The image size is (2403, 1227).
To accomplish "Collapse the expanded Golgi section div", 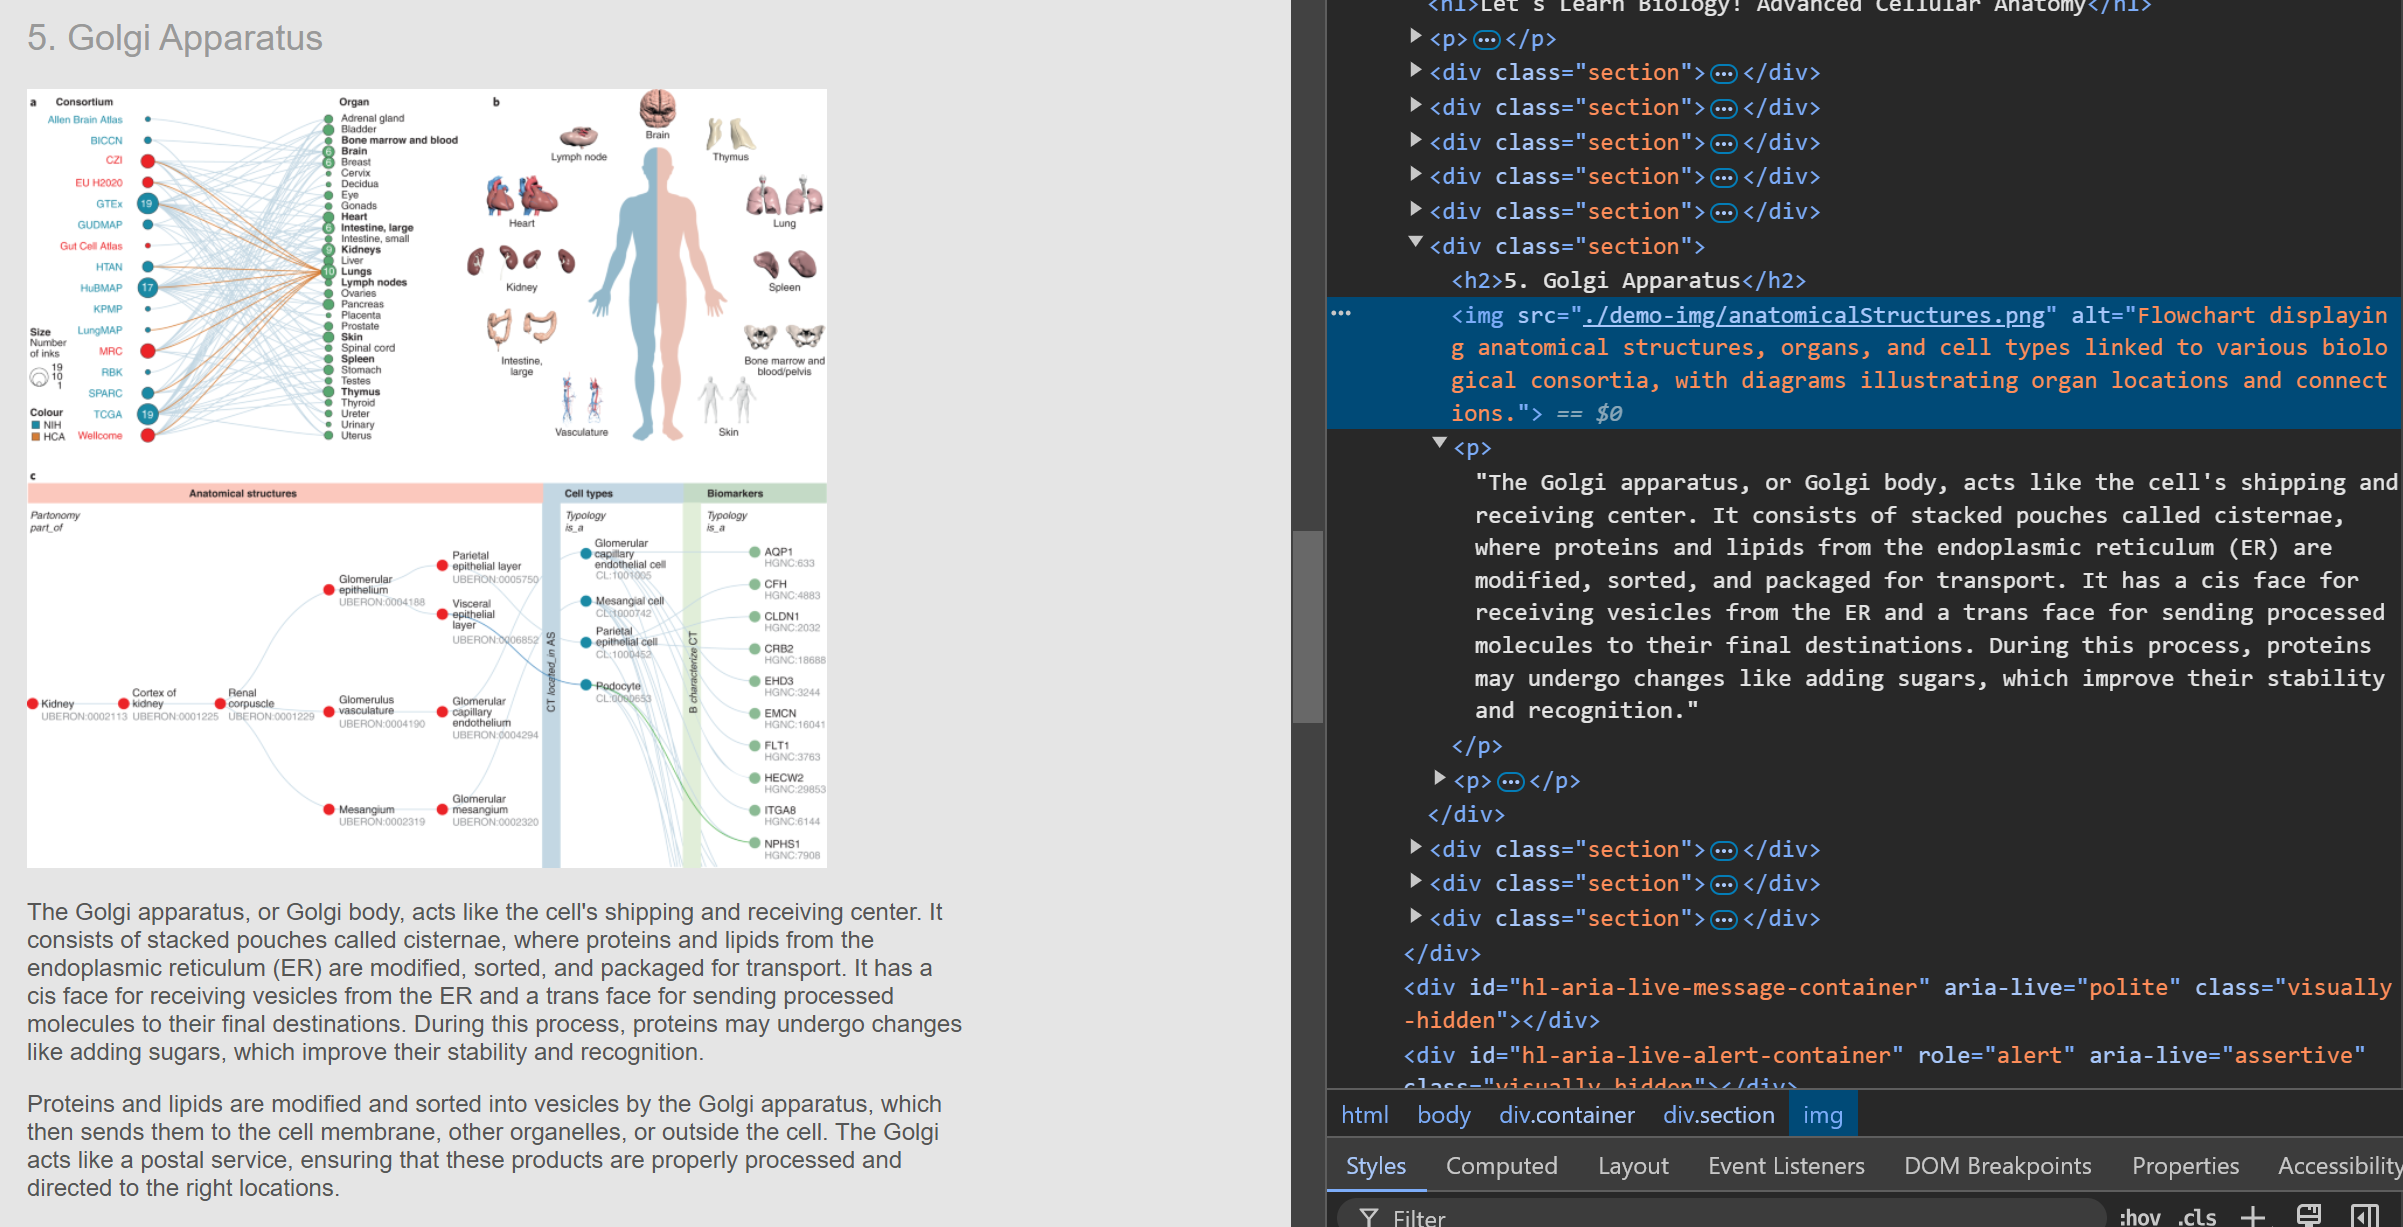I will click(1415, 242).
